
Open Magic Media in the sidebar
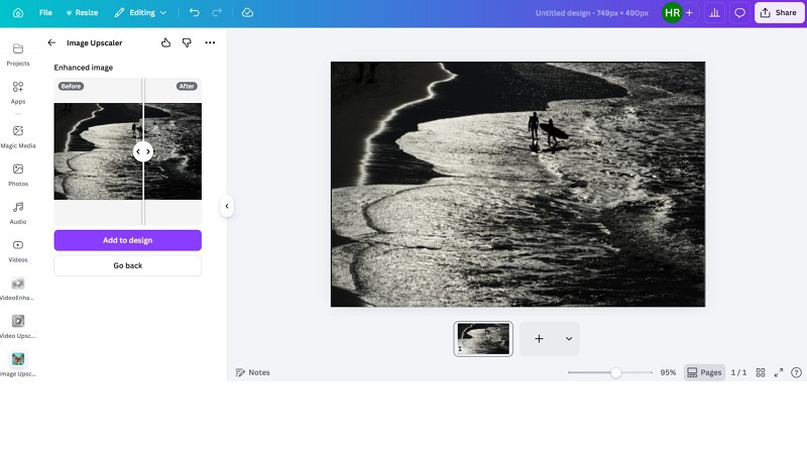tap(18, 137)
